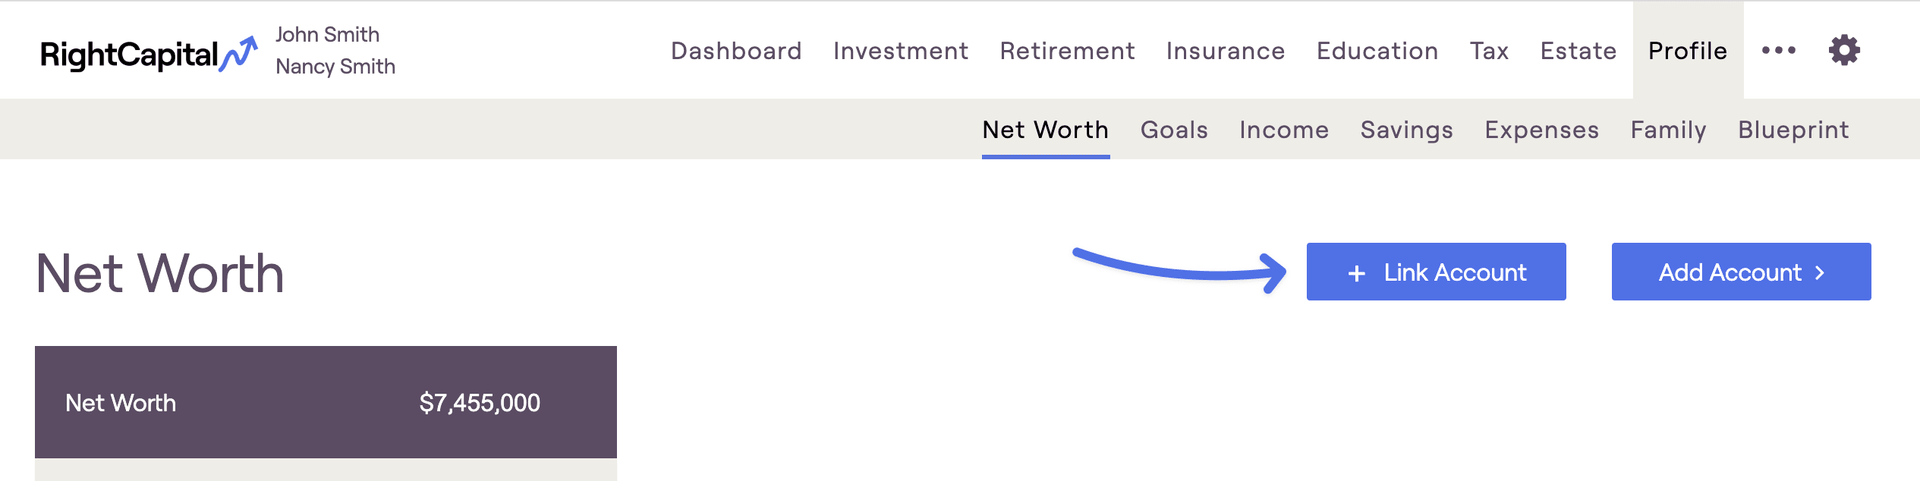Go to the Investment section
Screen dimensions: 1920x481
900,51
